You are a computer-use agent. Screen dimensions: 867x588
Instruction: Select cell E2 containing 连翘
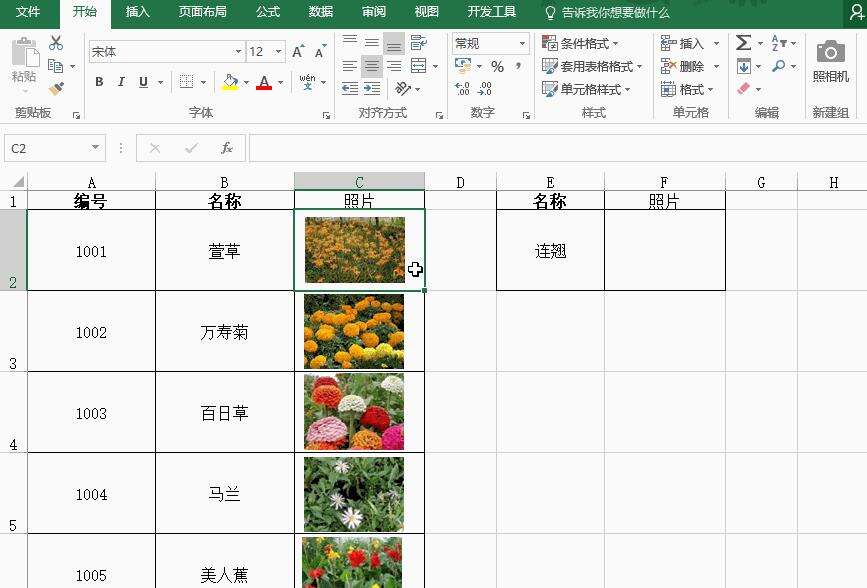click(550, 250)
